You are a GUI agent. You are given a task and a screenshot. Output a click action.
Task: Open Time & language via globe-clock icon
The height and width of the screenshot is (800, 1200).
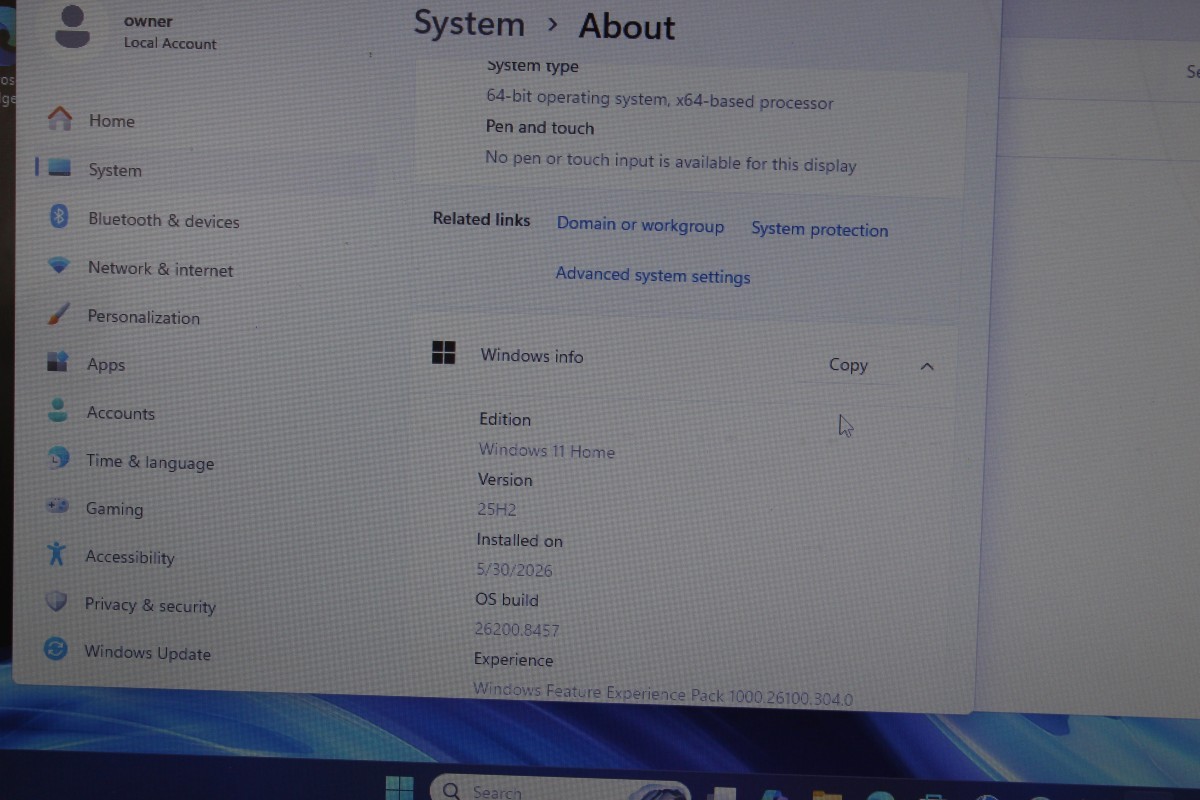coord(58,458)
